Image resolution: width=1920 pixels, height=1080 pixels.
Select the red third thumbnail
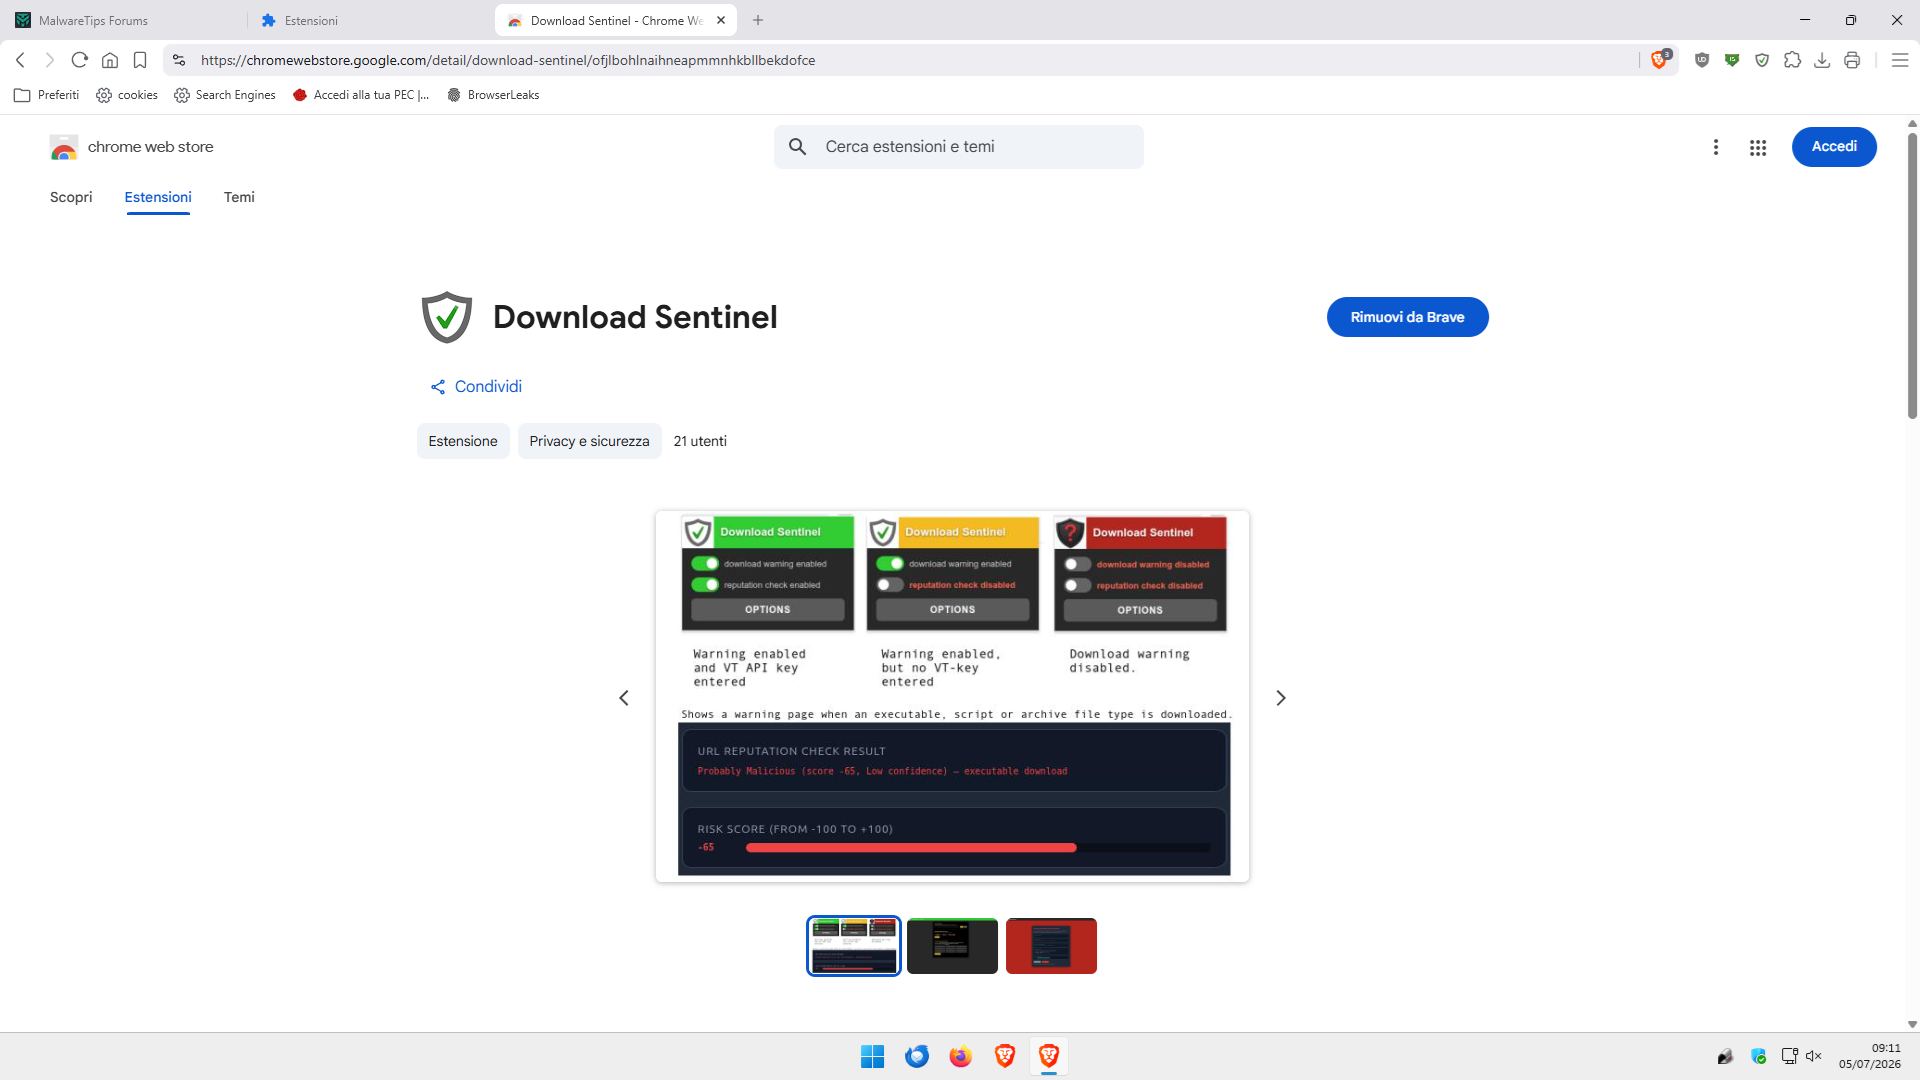tap(1051, 946)
